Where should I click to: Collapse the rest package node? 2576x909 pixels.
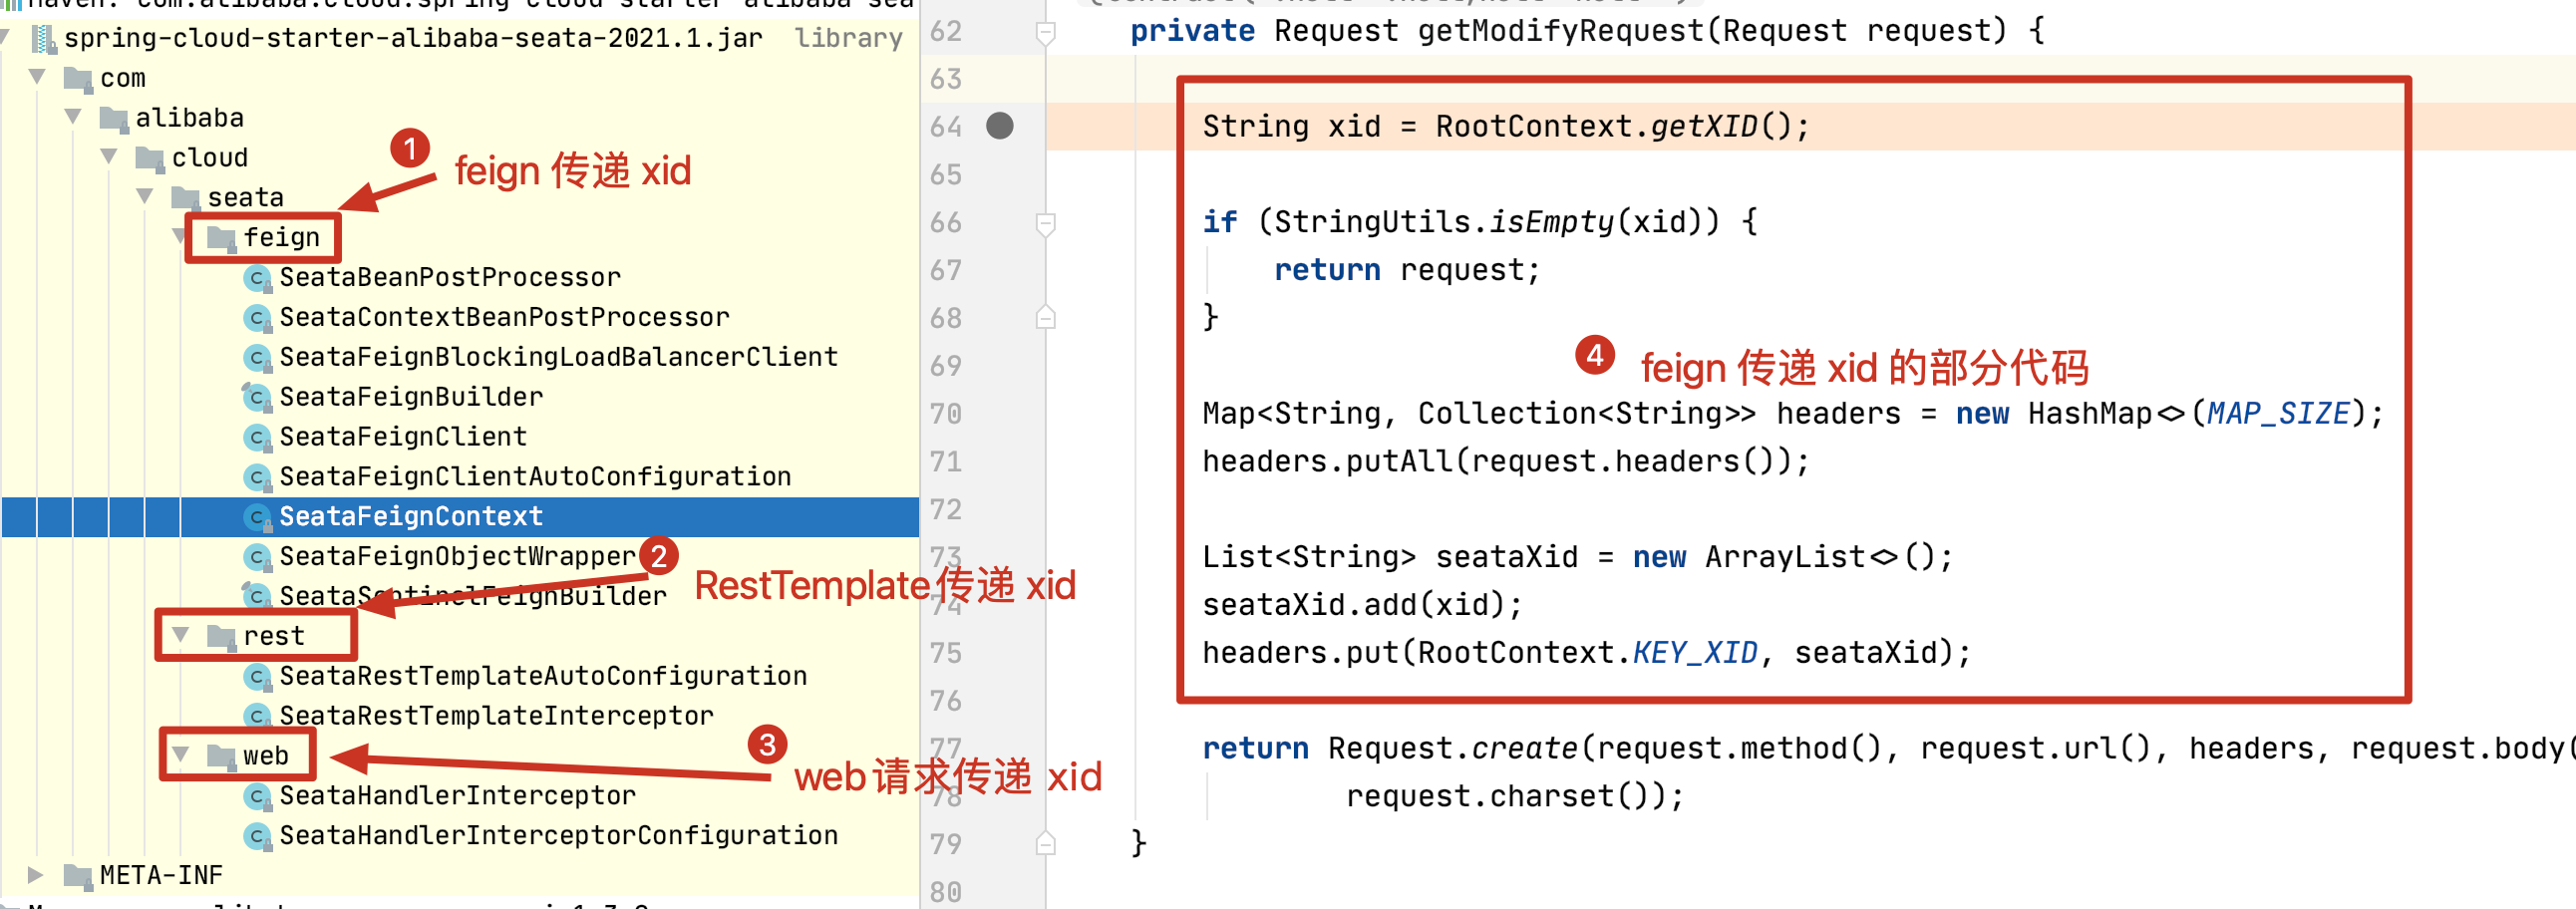click(x=181, y=635)
